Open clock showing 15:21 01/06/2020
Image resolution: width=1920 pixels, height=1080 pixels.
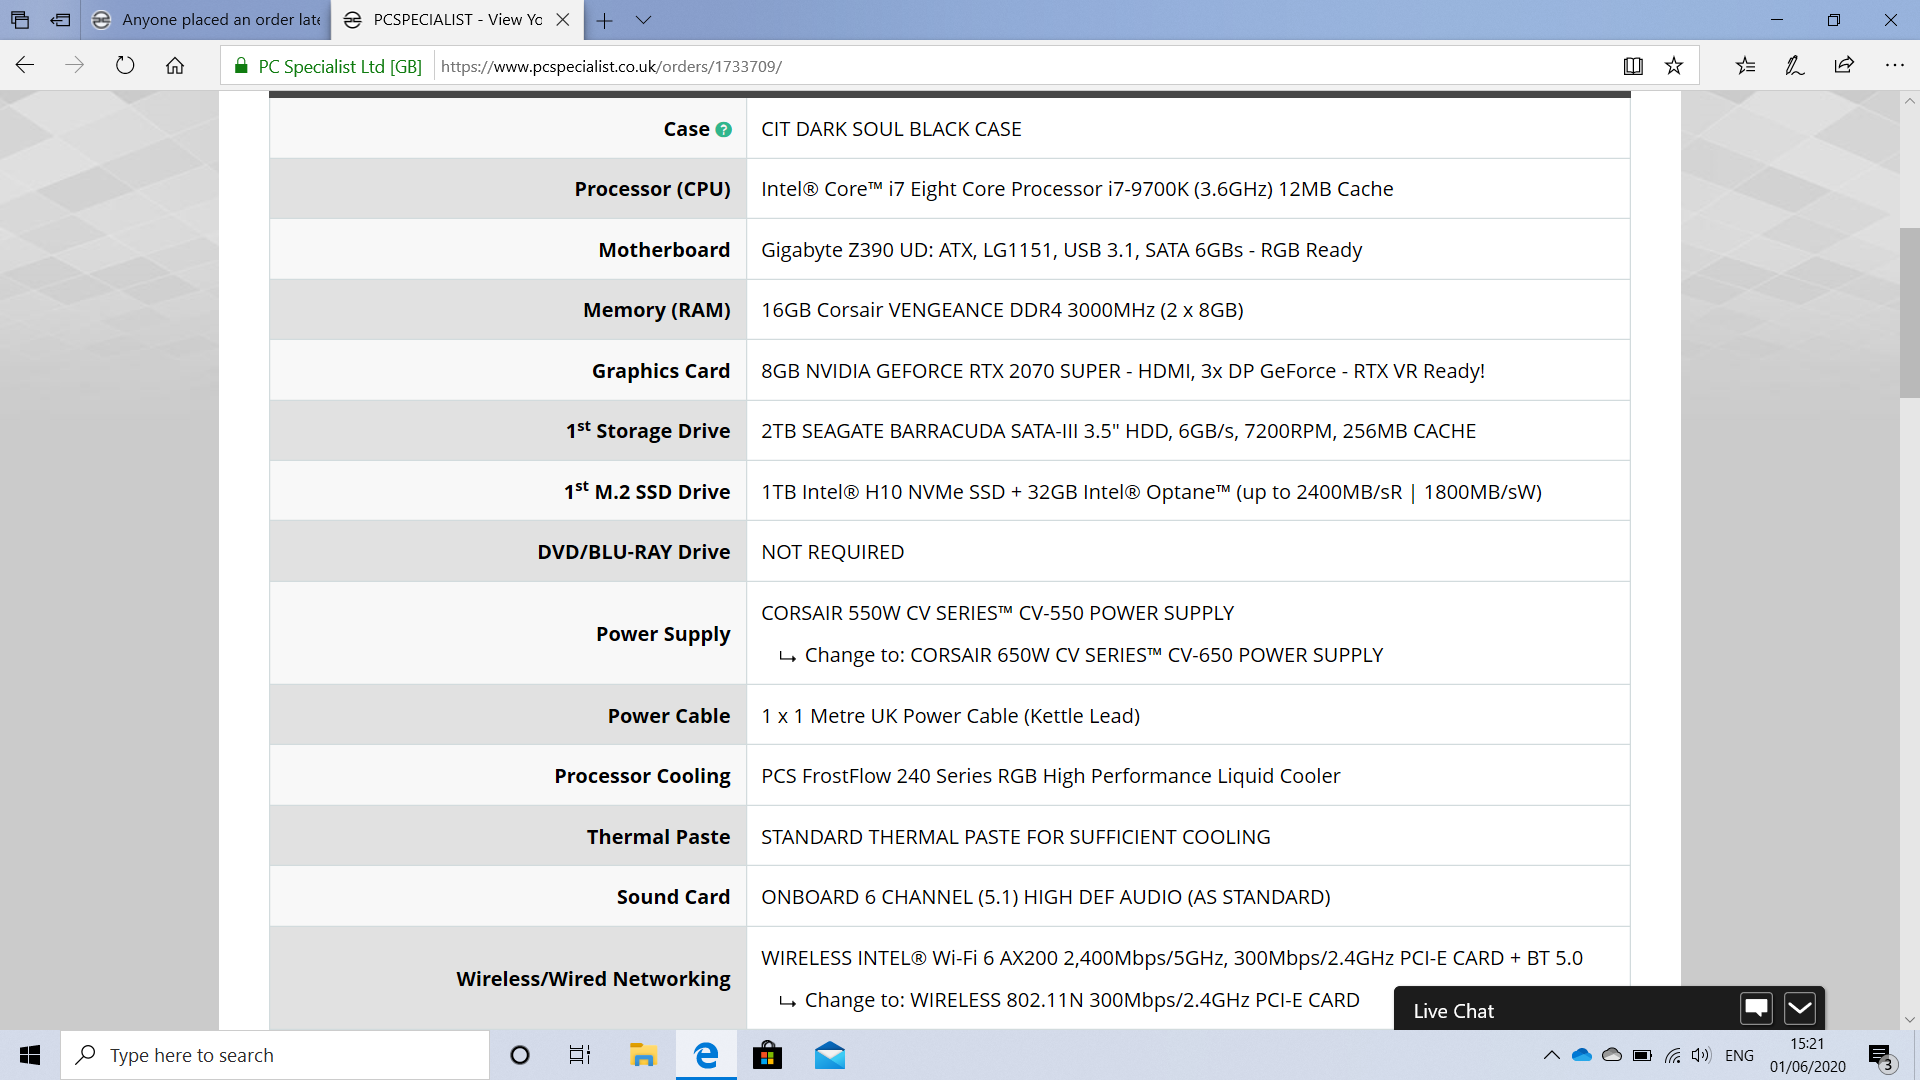1807,1055
